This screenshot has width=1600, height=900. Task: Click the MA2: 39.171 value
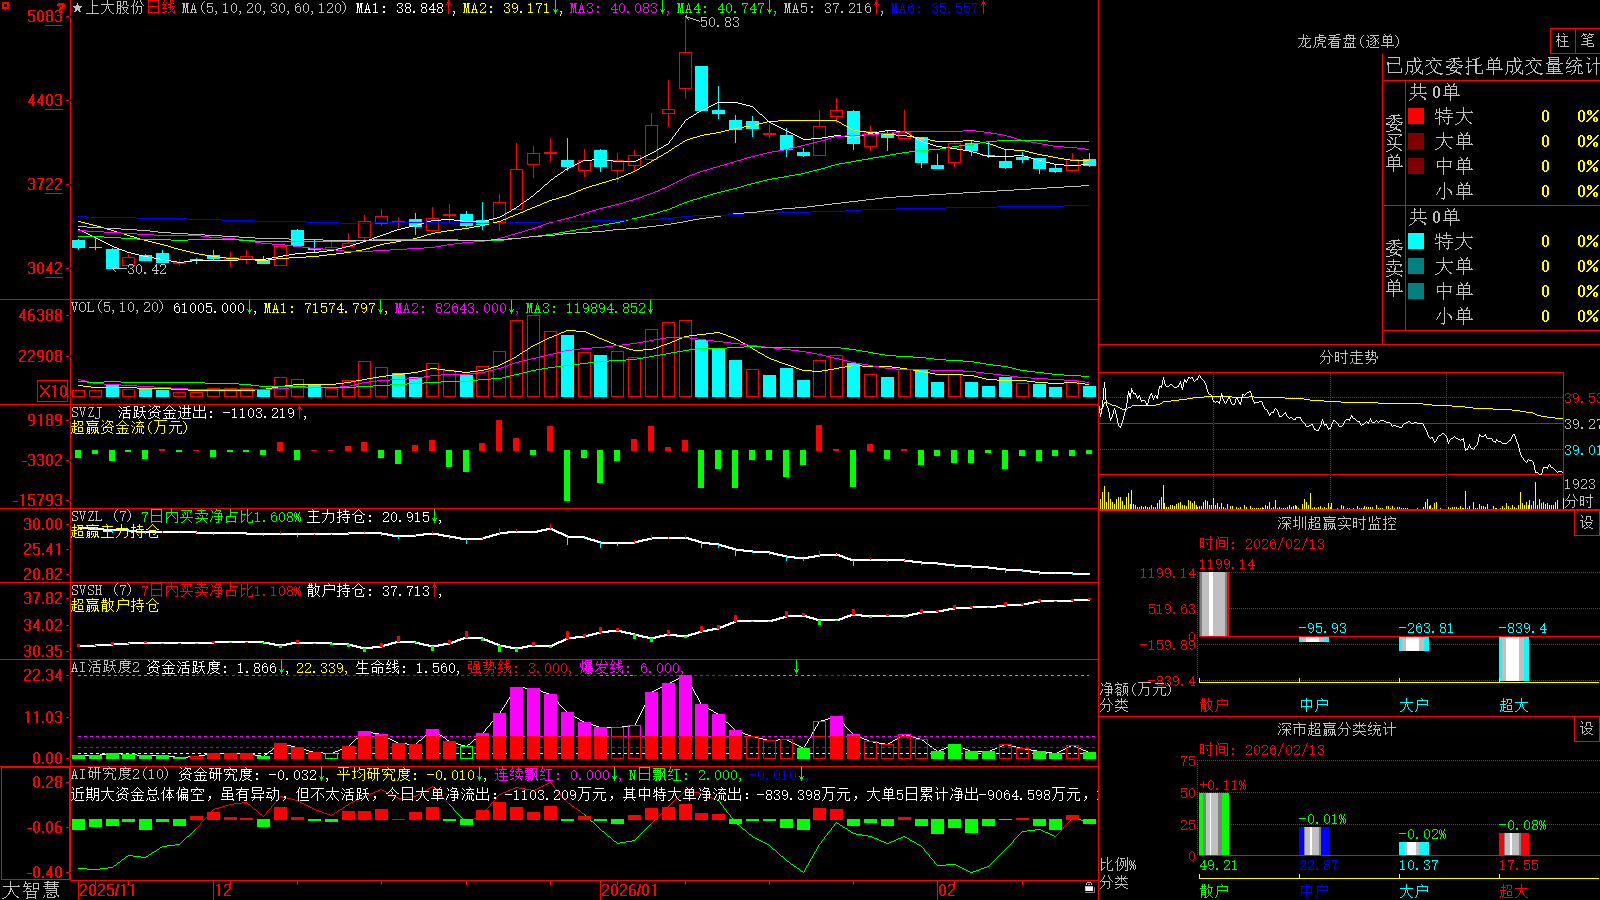507,8
